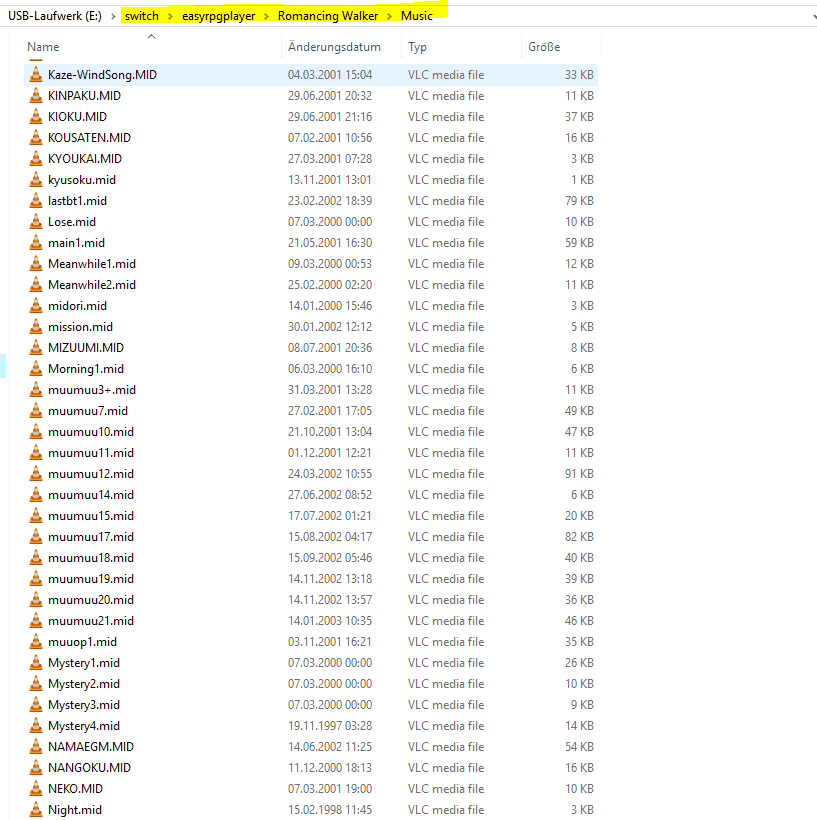Click the 91 KB size value
The image size is (817, 820).
(579, 473)
